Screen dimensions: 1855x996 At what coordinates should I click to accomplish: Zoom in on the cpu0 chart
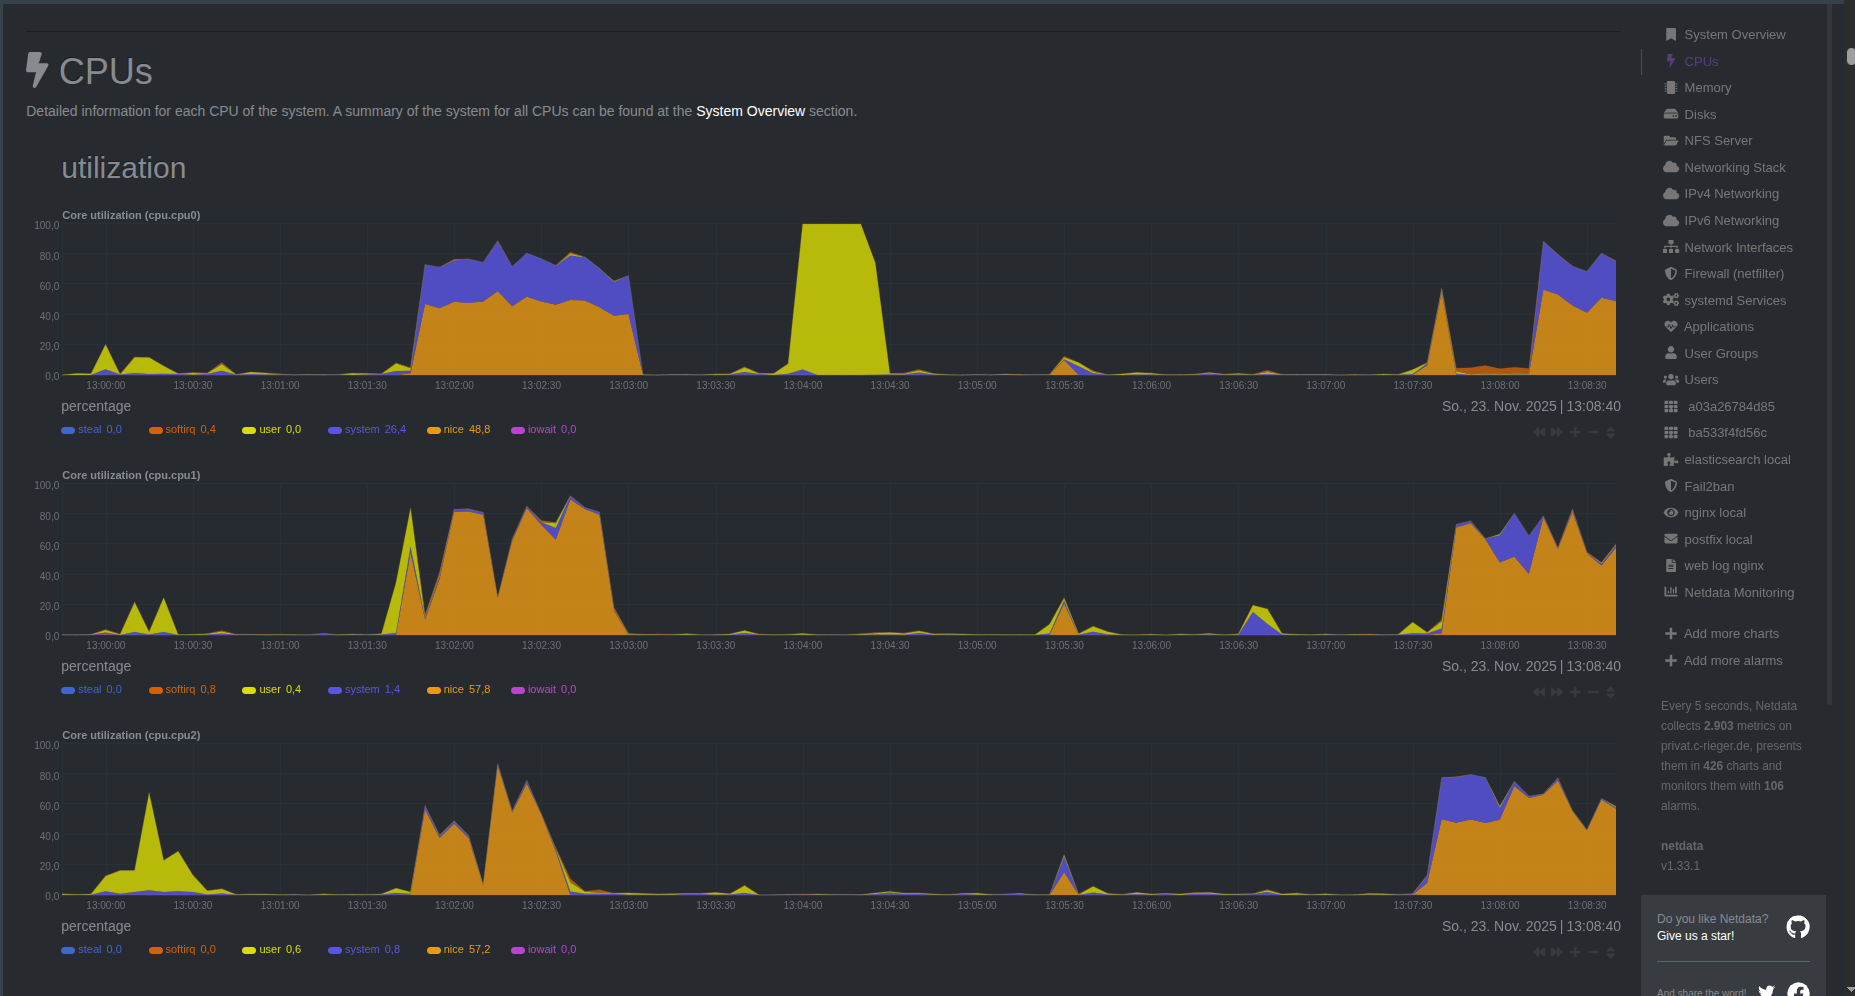point(1575,432)
